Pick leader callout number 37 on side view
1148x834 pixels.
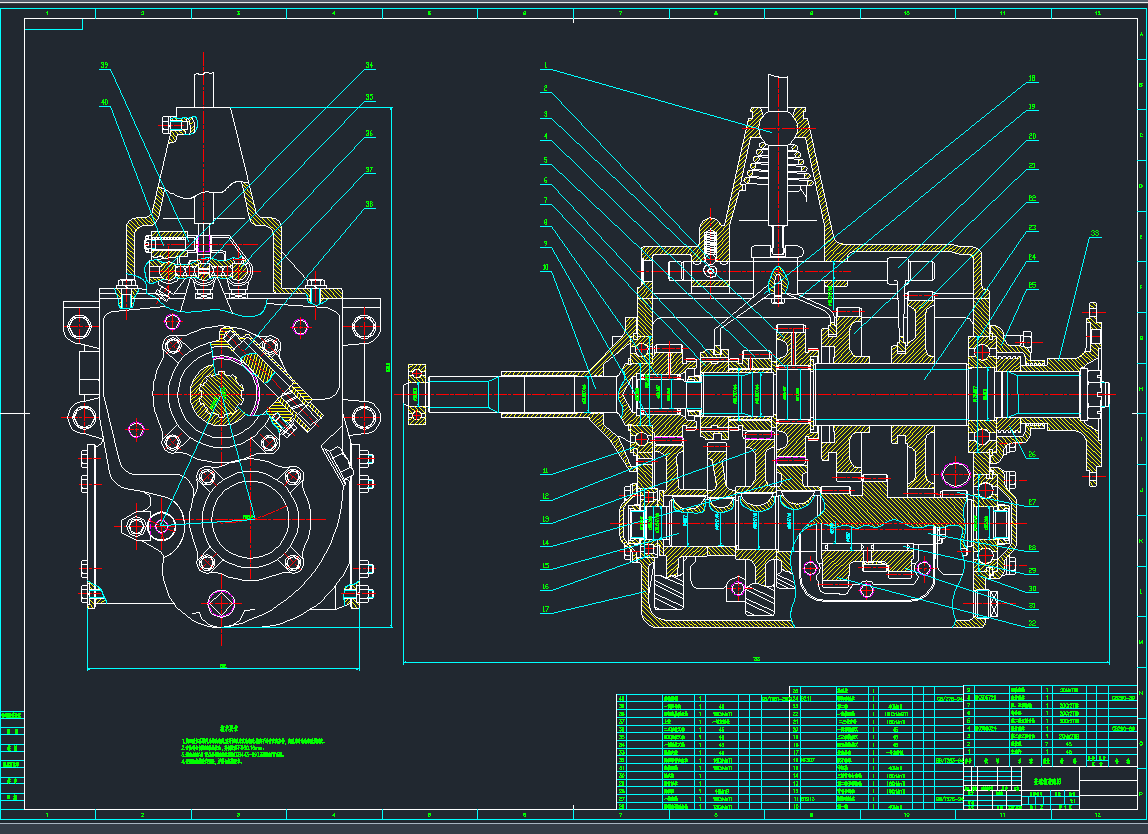click(369, 170)
